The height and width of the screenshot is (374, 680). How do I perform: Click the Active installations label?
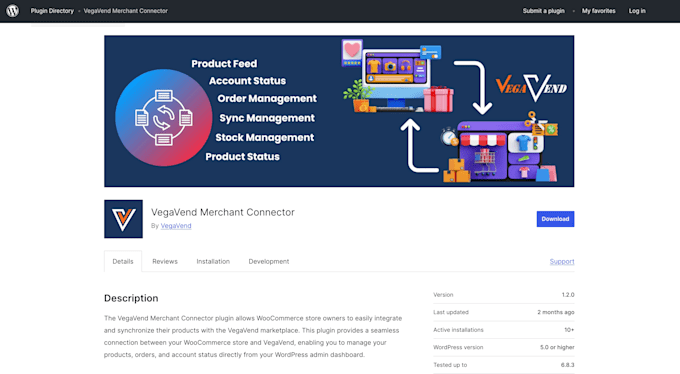coord(458,330)
